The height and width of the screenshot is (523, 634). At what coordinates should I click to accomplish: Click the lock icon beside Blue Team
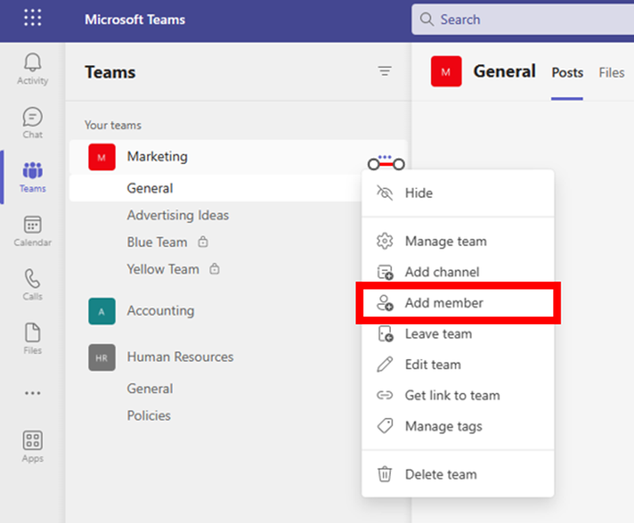click(203, 242)
